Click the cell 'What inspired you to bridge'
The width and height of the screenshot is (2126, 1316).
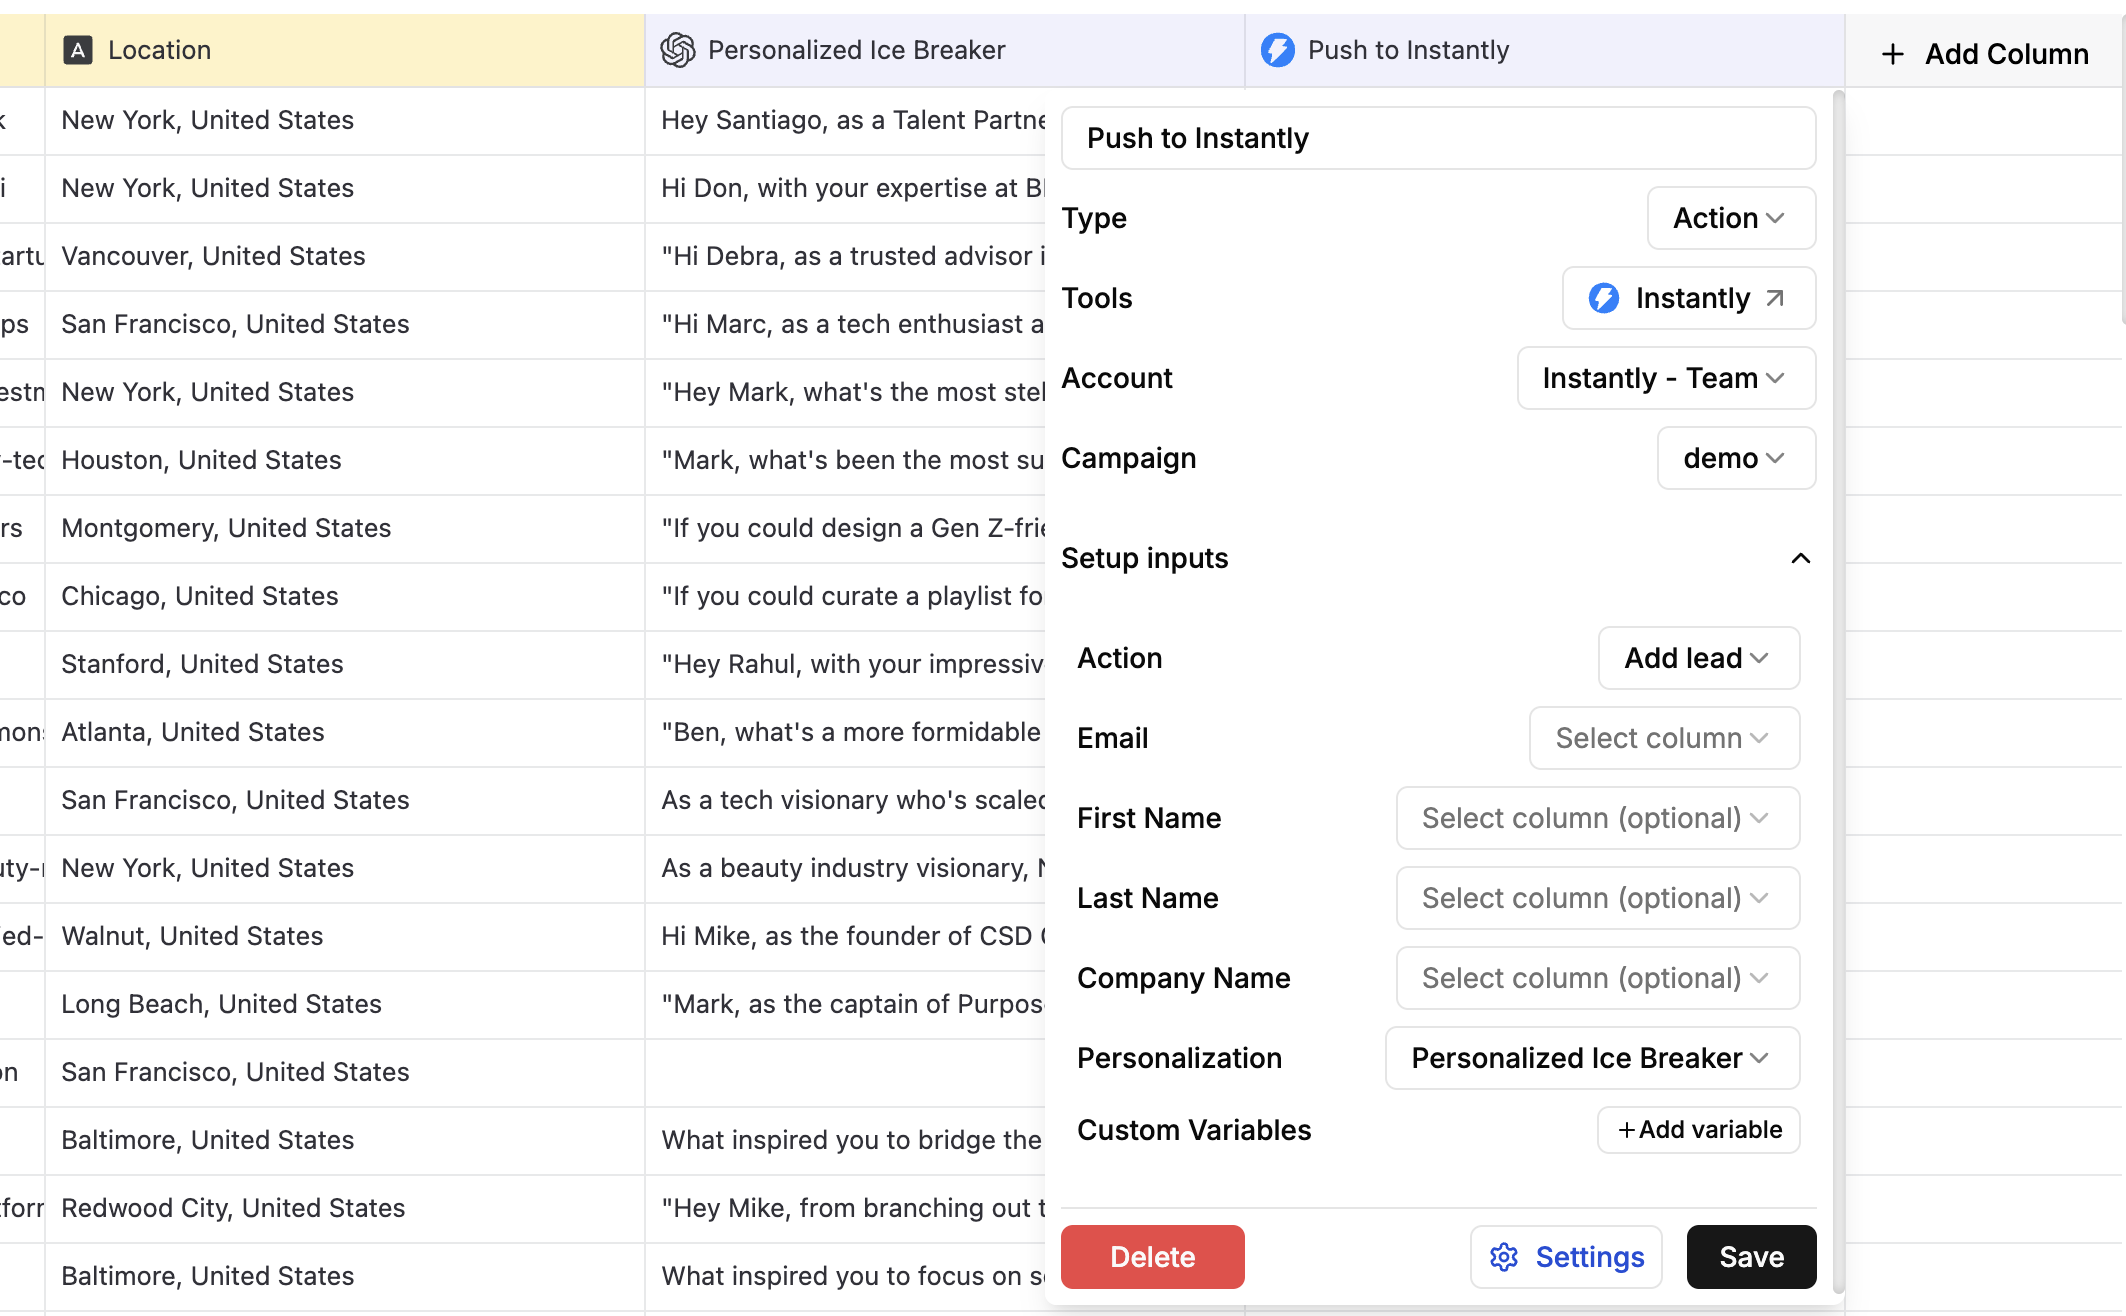(846, 1140)
